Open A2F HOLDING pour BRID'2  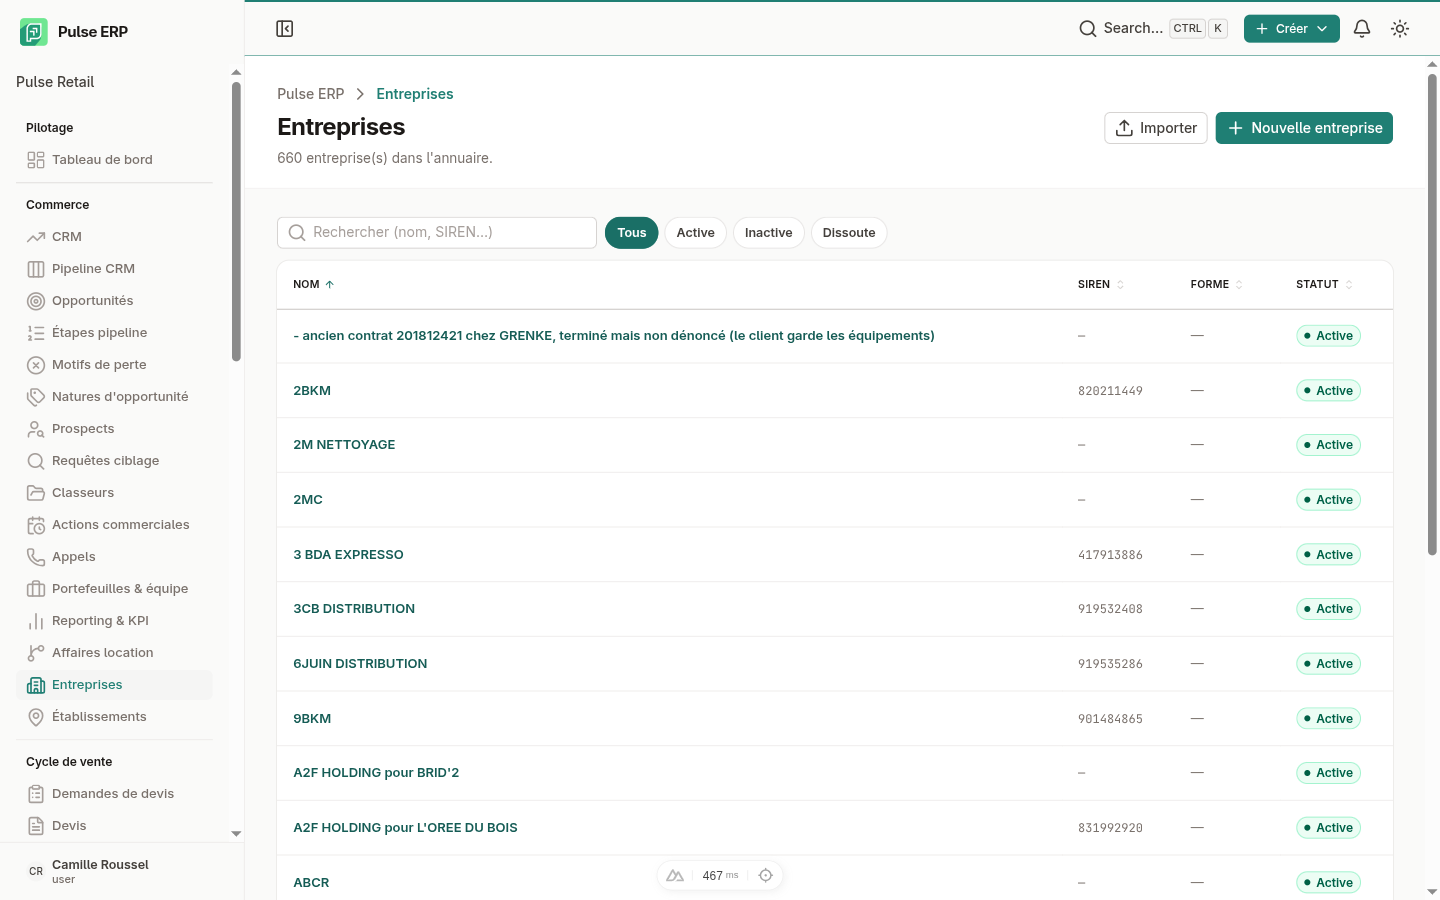point(376,773)
